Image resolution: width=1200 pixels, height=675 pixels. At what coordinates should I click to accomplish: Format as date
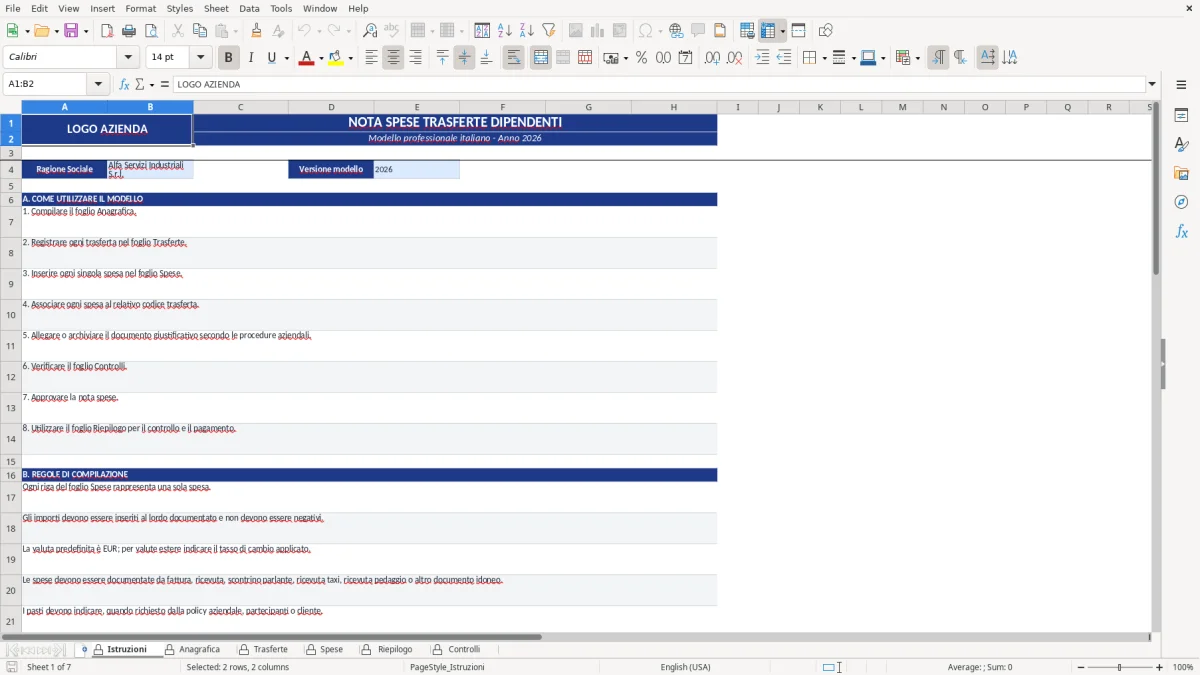(685, 58)
